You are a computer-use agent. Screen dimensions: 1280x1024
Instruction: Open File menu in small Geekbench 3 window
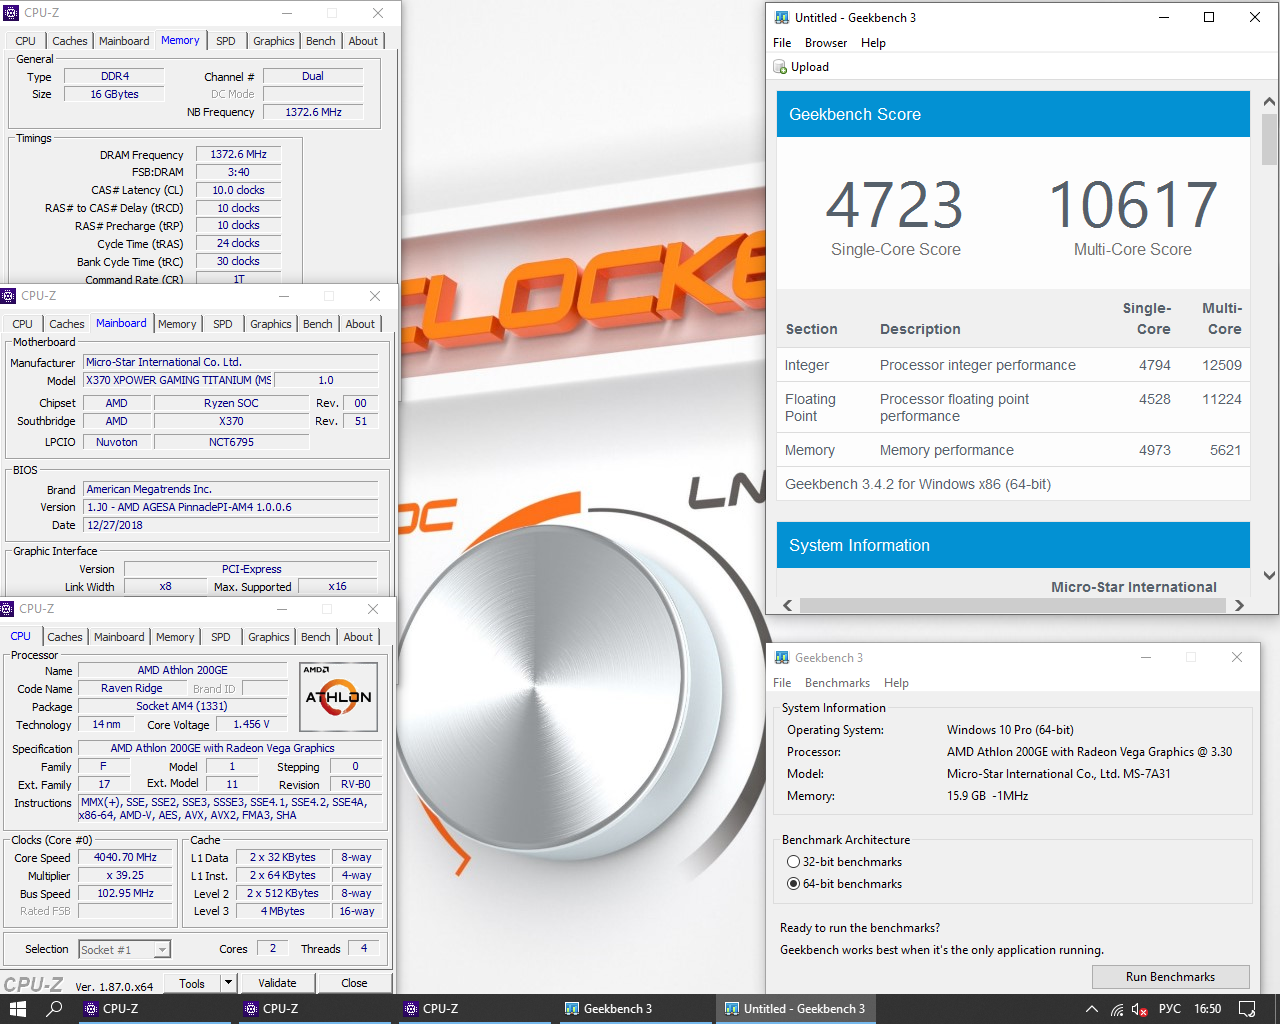pos(782,683)
